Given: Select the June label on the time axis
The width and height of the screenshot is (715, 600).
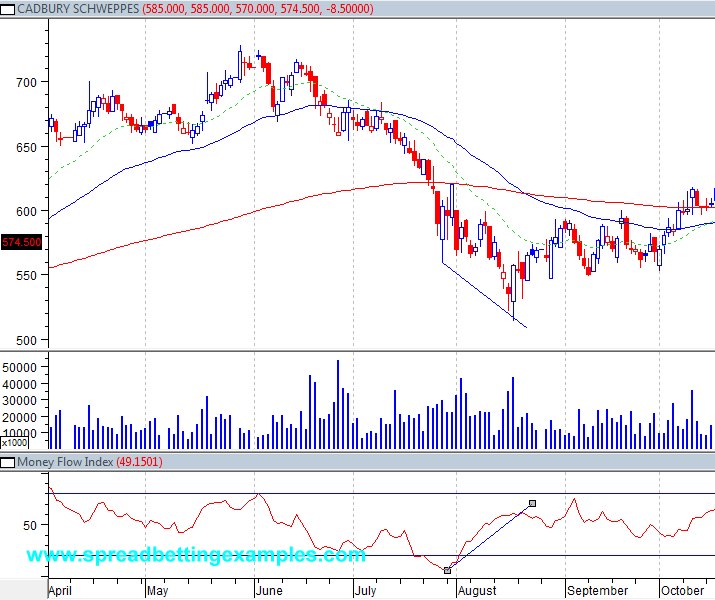Looking at the screenshot, I should (x=272, y=591).
